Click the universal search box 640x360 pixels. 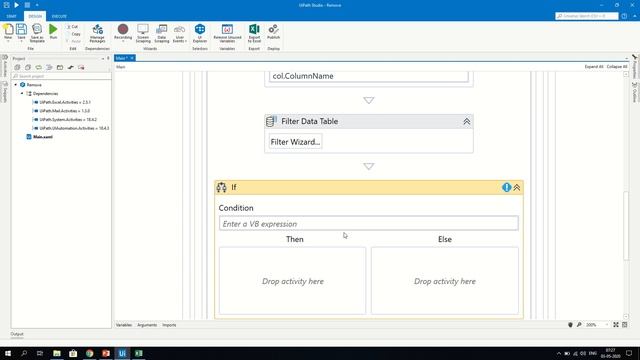(587, 16)
